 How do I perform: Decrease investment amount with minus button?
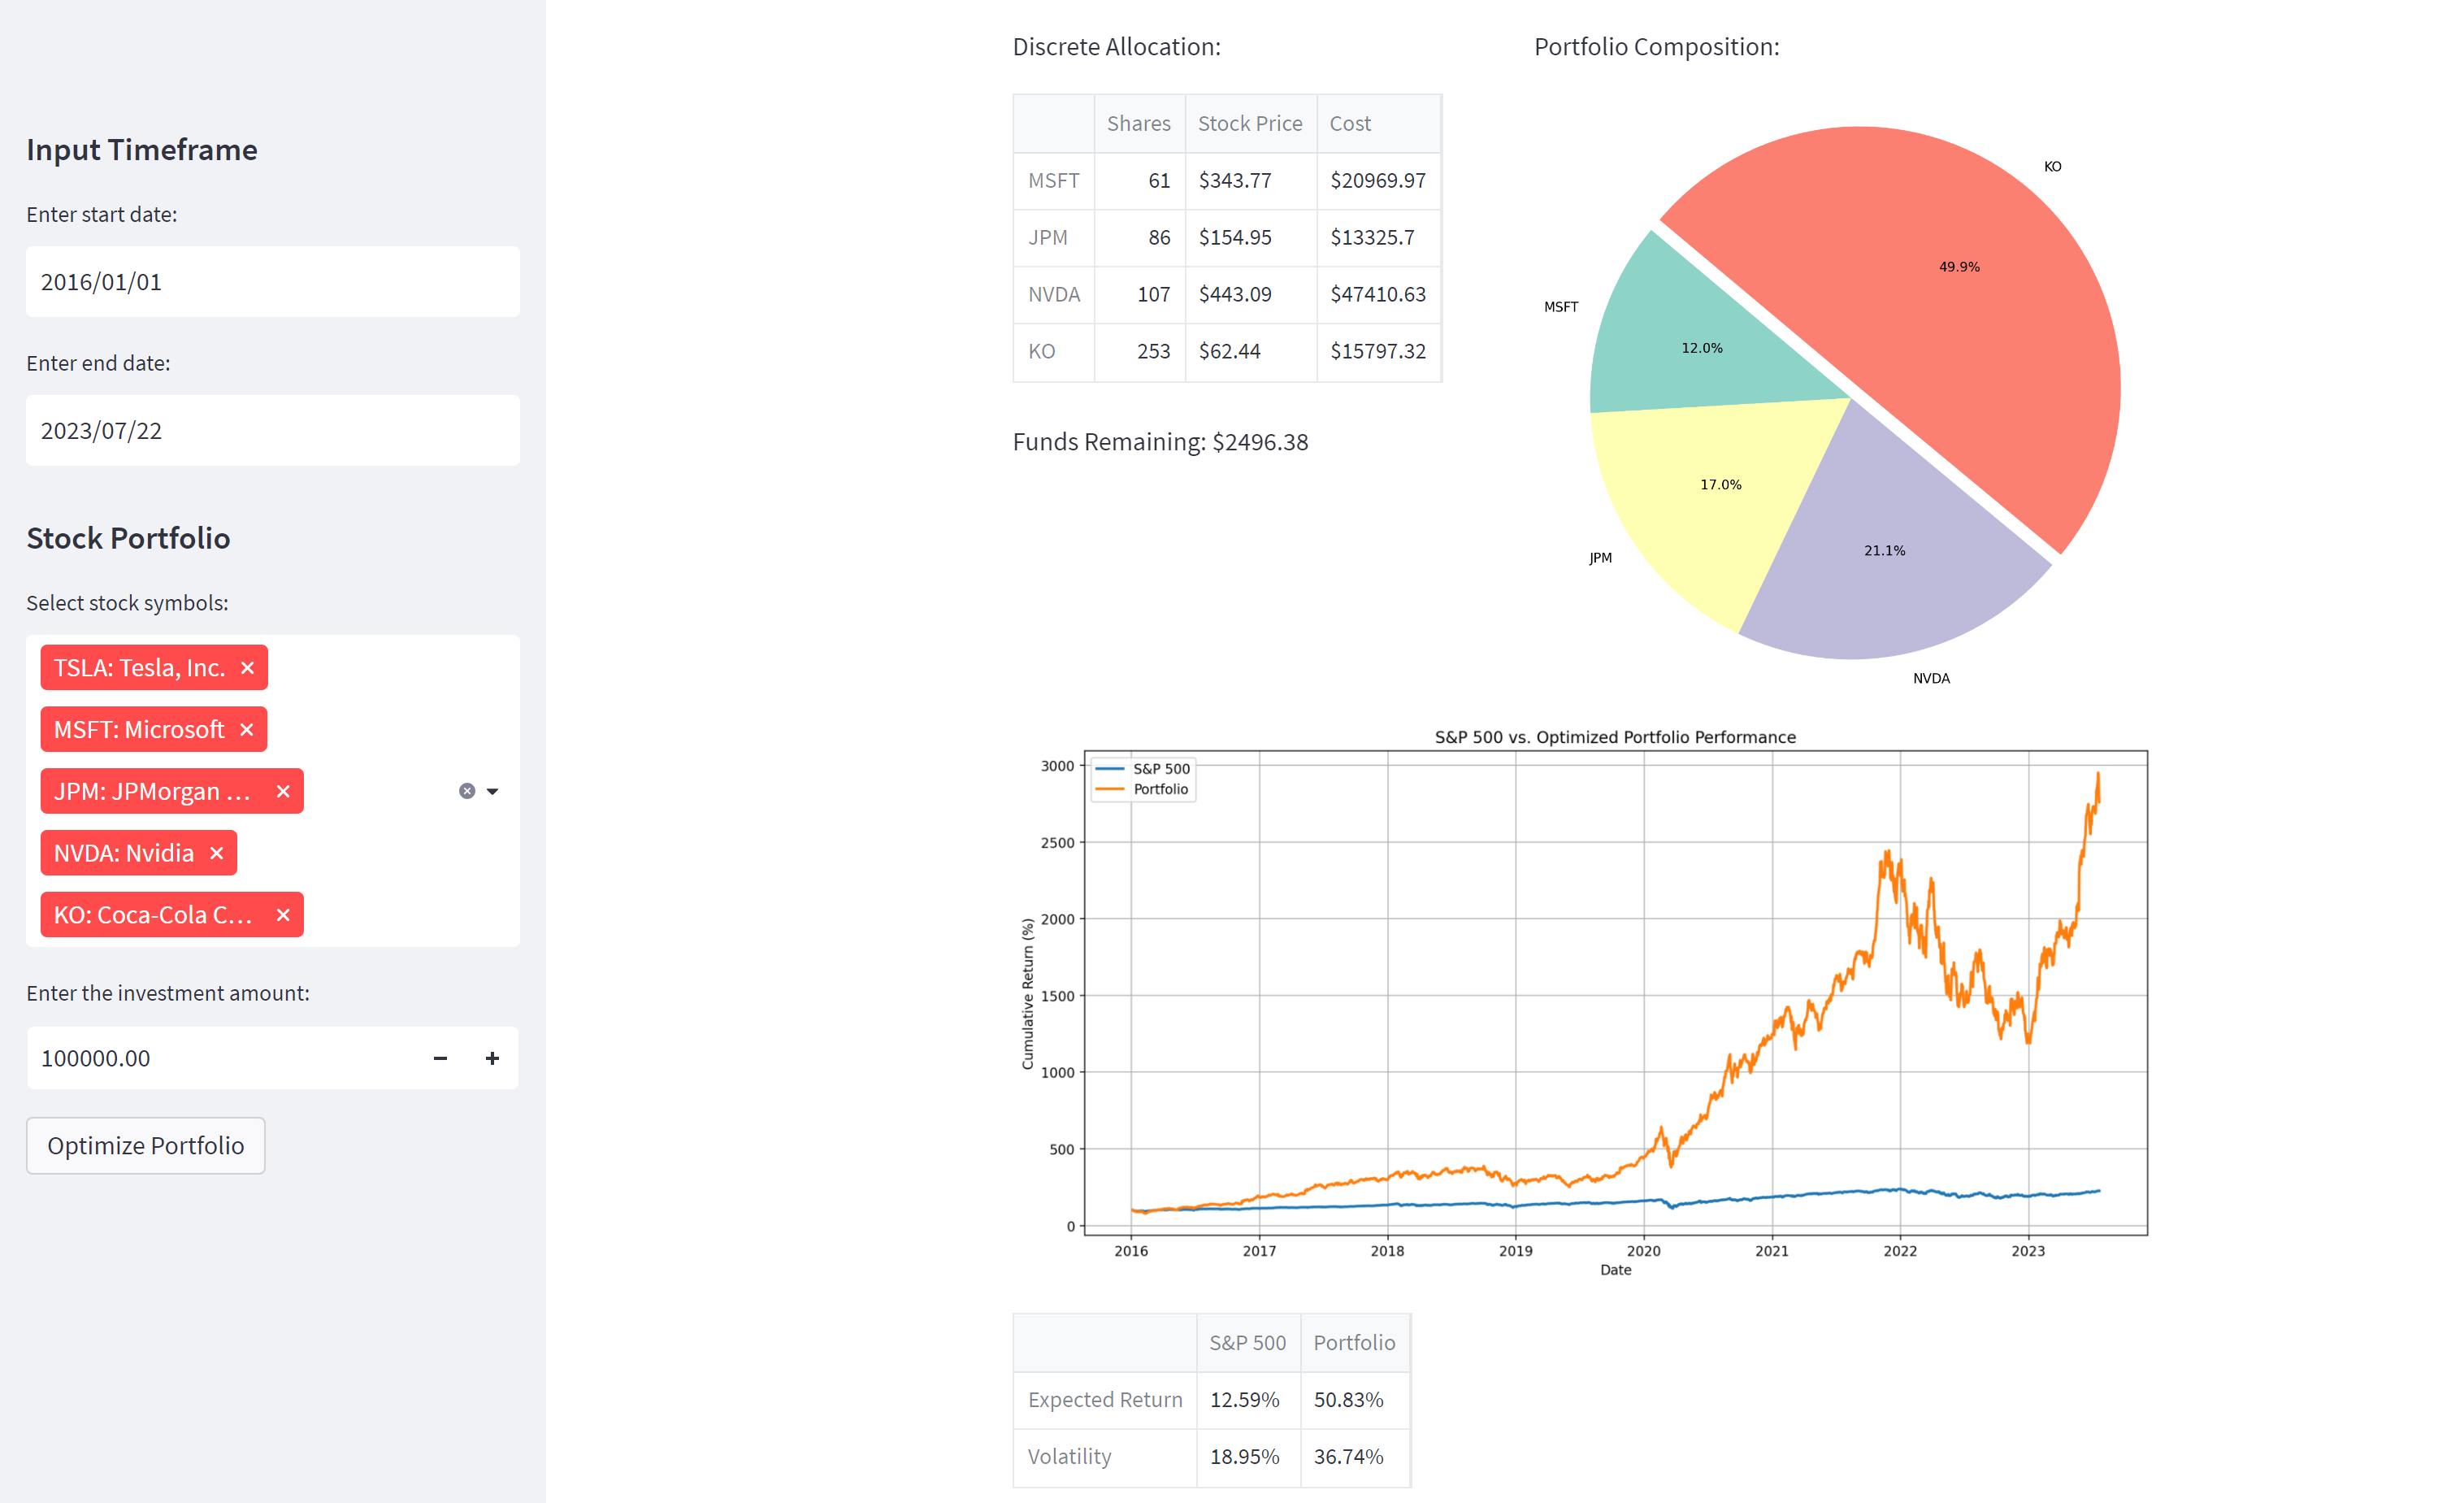pyautogui.click(x=440, y=1058)
